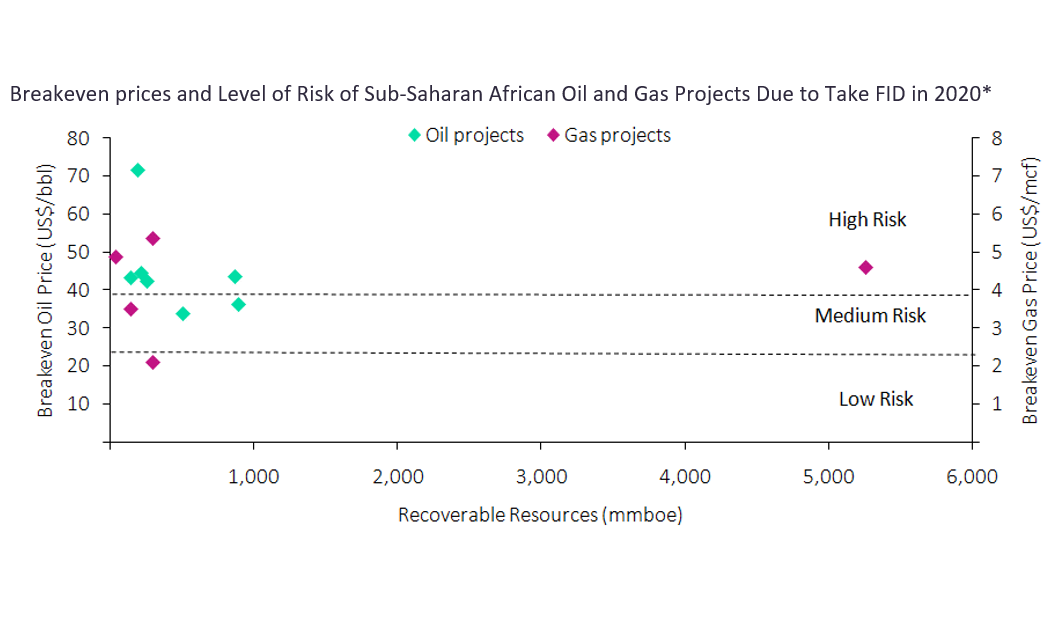This screenshot has height=633, width=1055.
Task: Select the gas project point past 5,000 mmboe
Action: tap(866, 267)
